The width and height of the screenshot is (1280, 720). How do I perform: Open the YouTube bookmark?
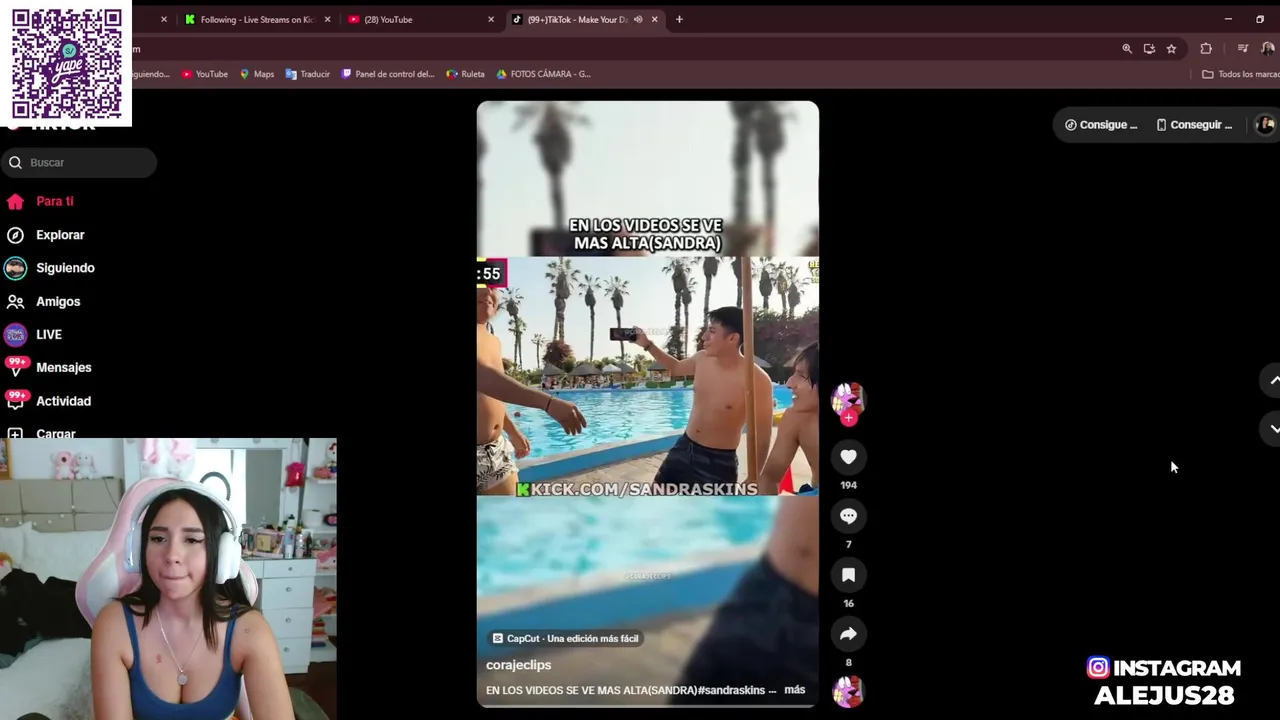(x=205, y=74)
